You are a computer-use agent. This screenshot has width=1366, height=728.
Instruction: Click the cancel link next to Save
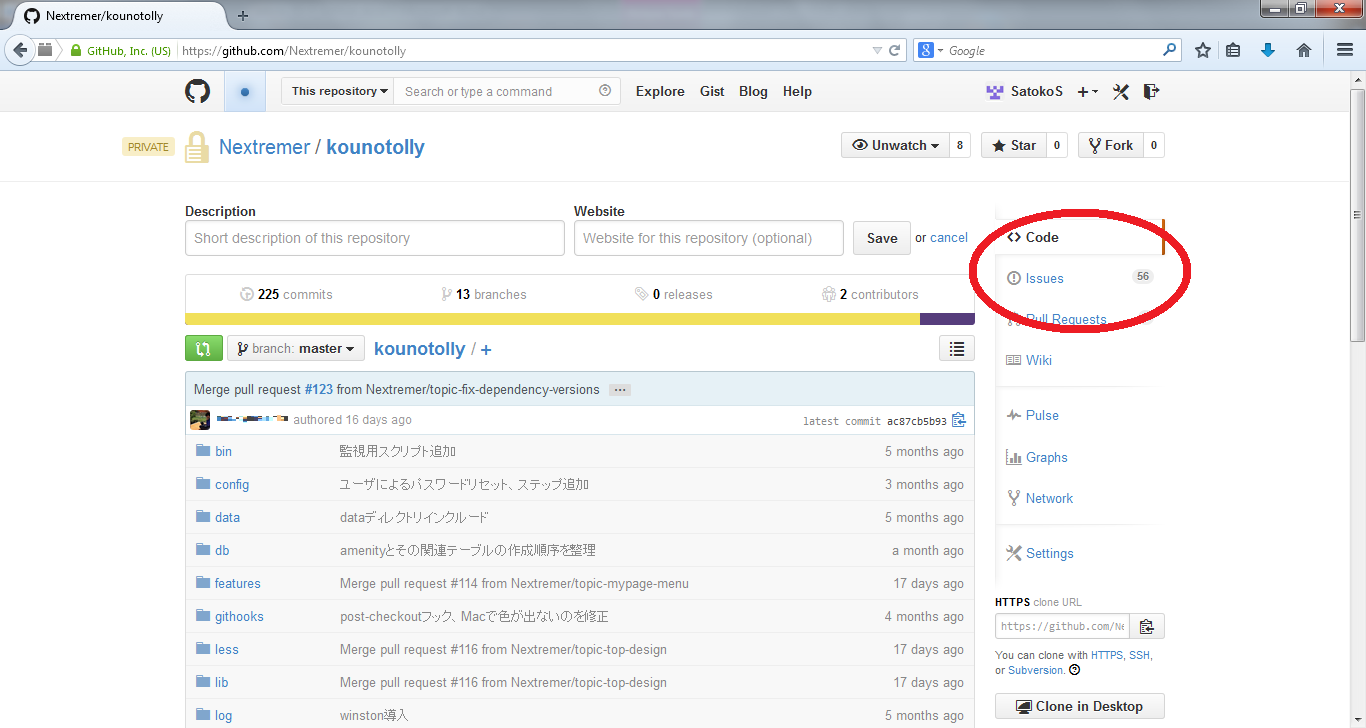(x=949, y=238)
